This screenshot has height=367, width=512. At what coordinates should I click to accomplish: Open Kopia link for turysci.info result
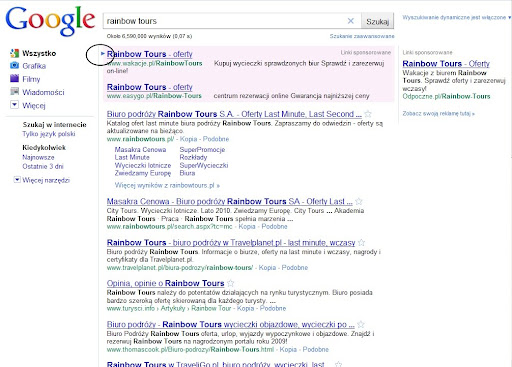pos(246,308)
